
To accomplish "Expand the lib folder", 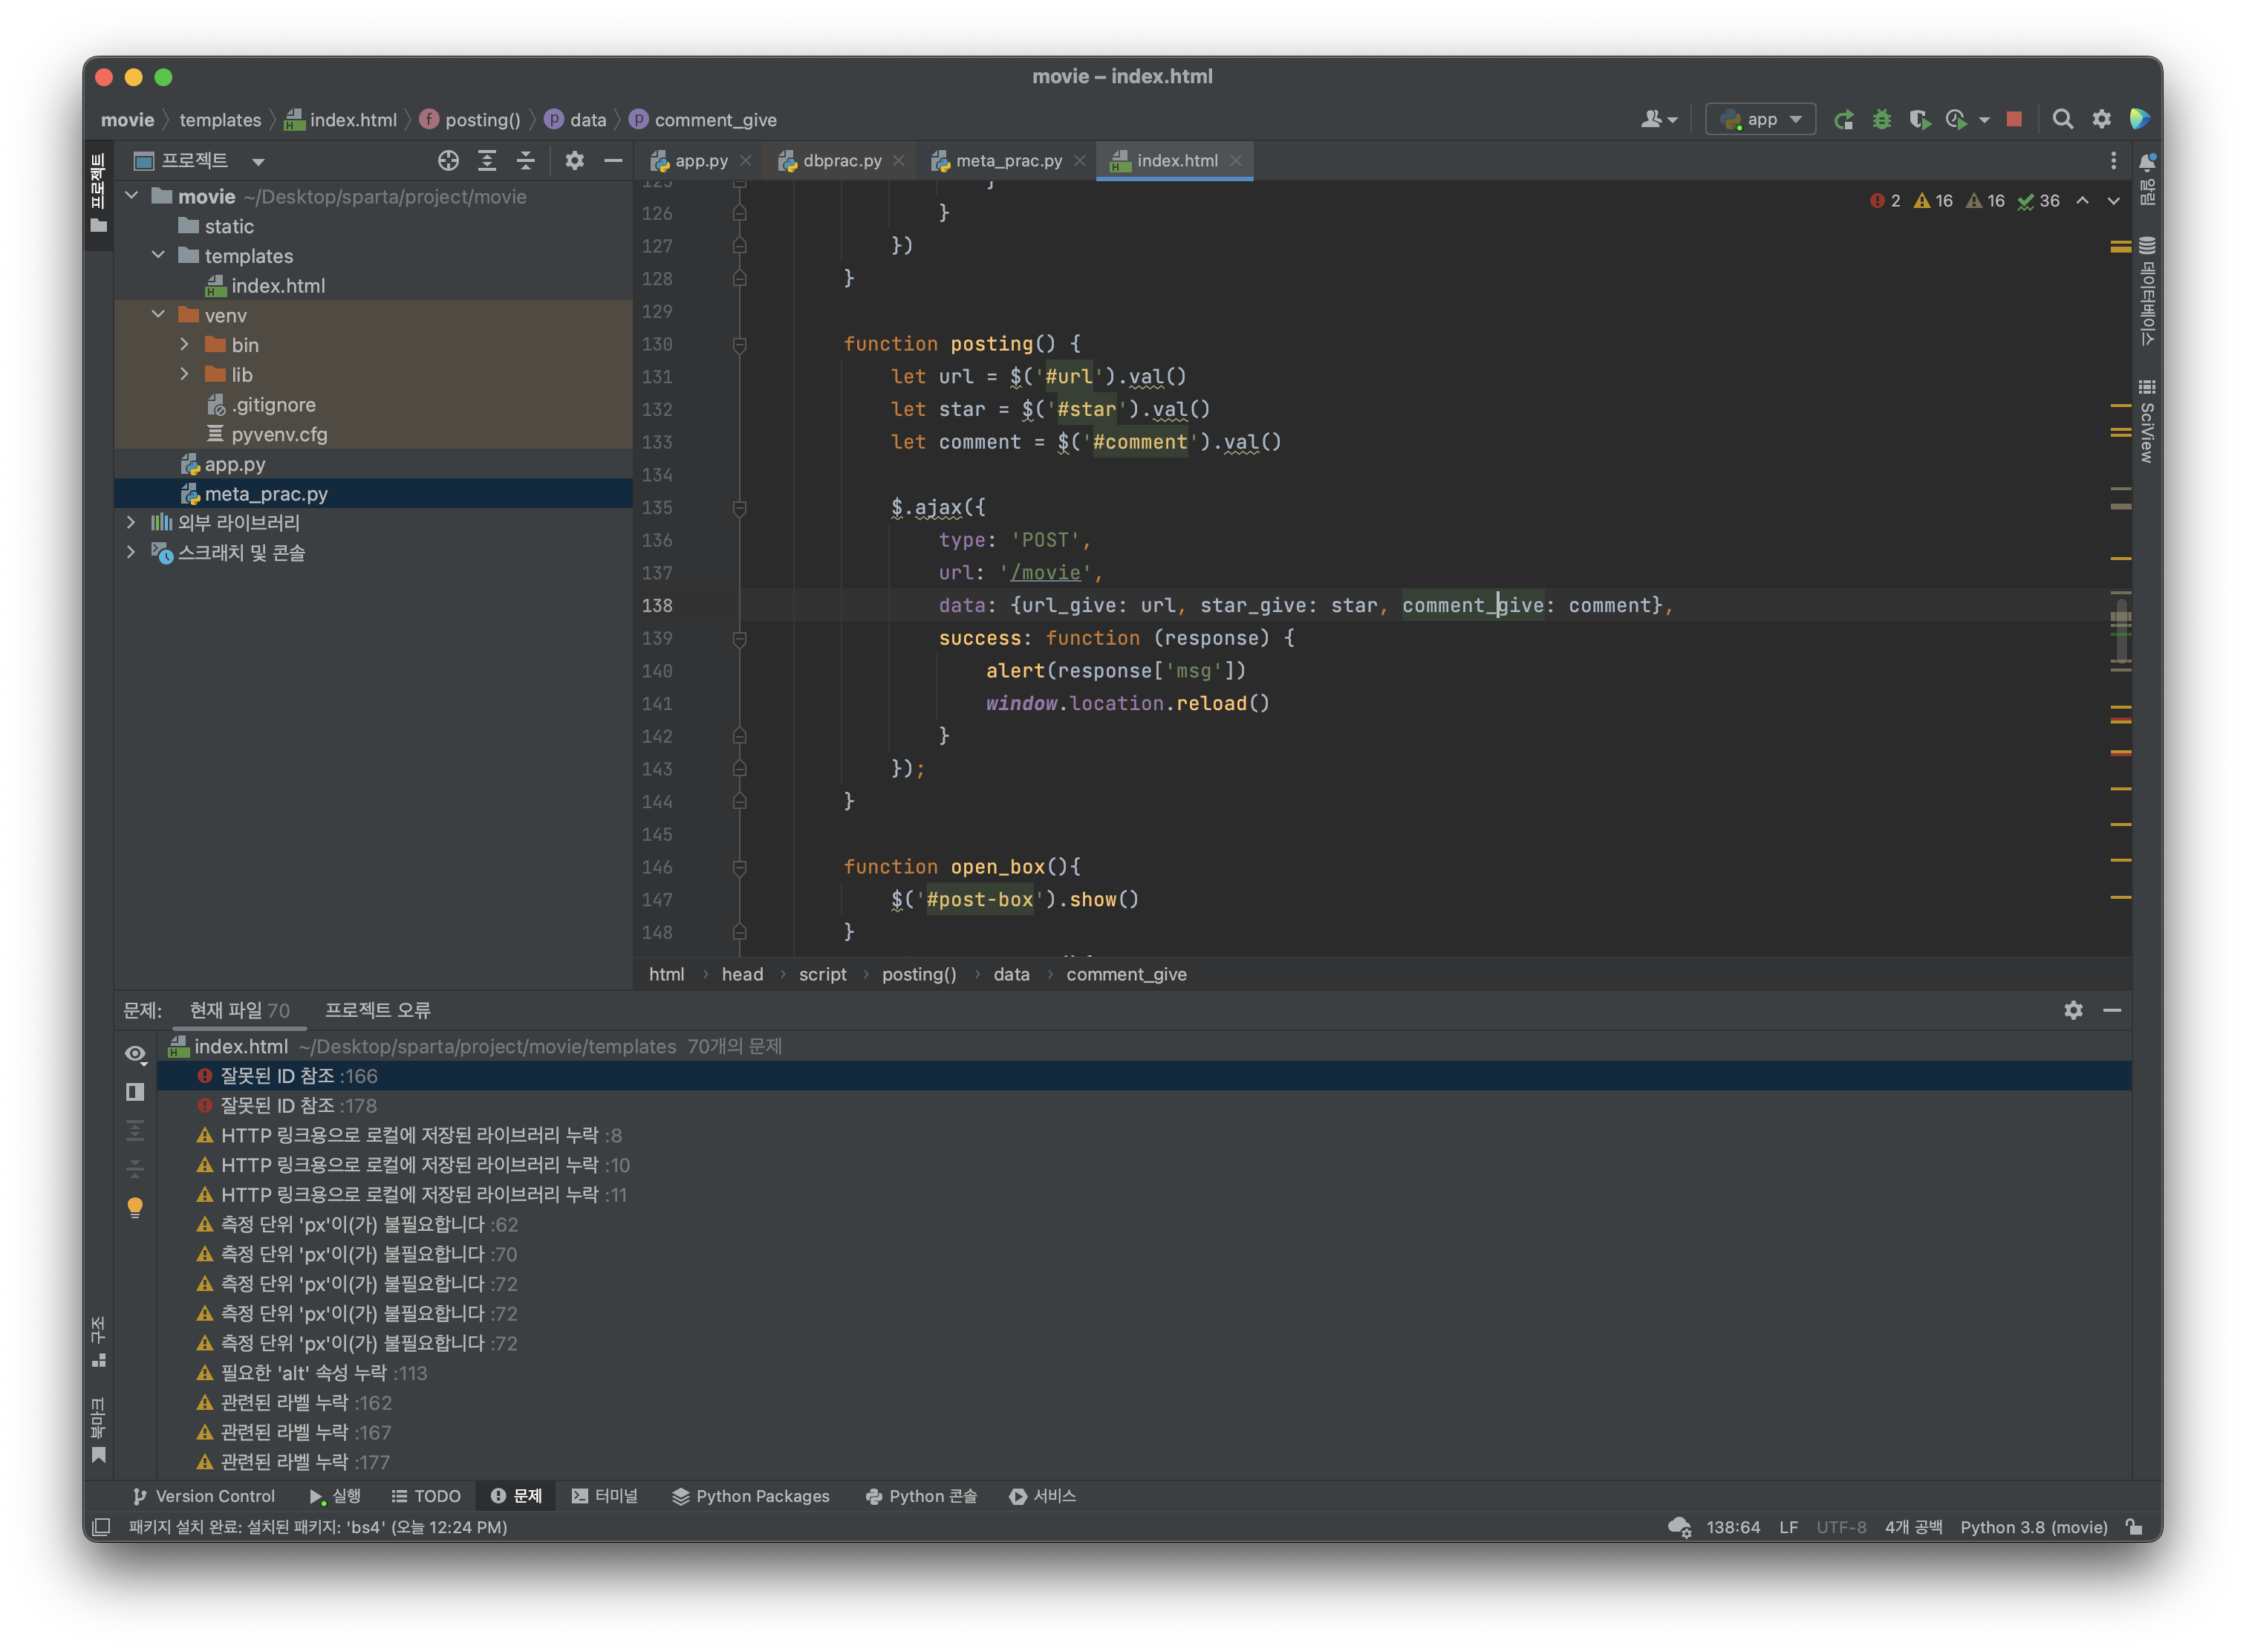I will click(185, 374).
